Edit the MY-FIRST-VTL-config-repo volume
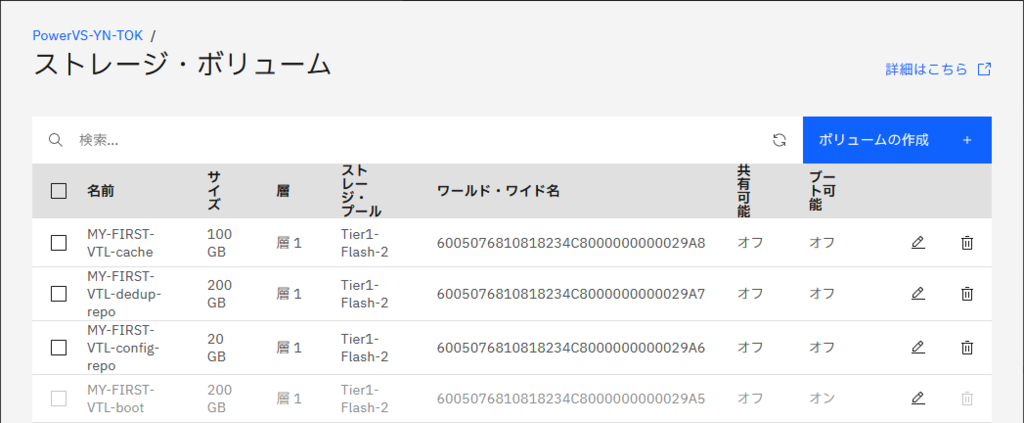Viewport: 1024px width, 423px height. pos(918,347)
